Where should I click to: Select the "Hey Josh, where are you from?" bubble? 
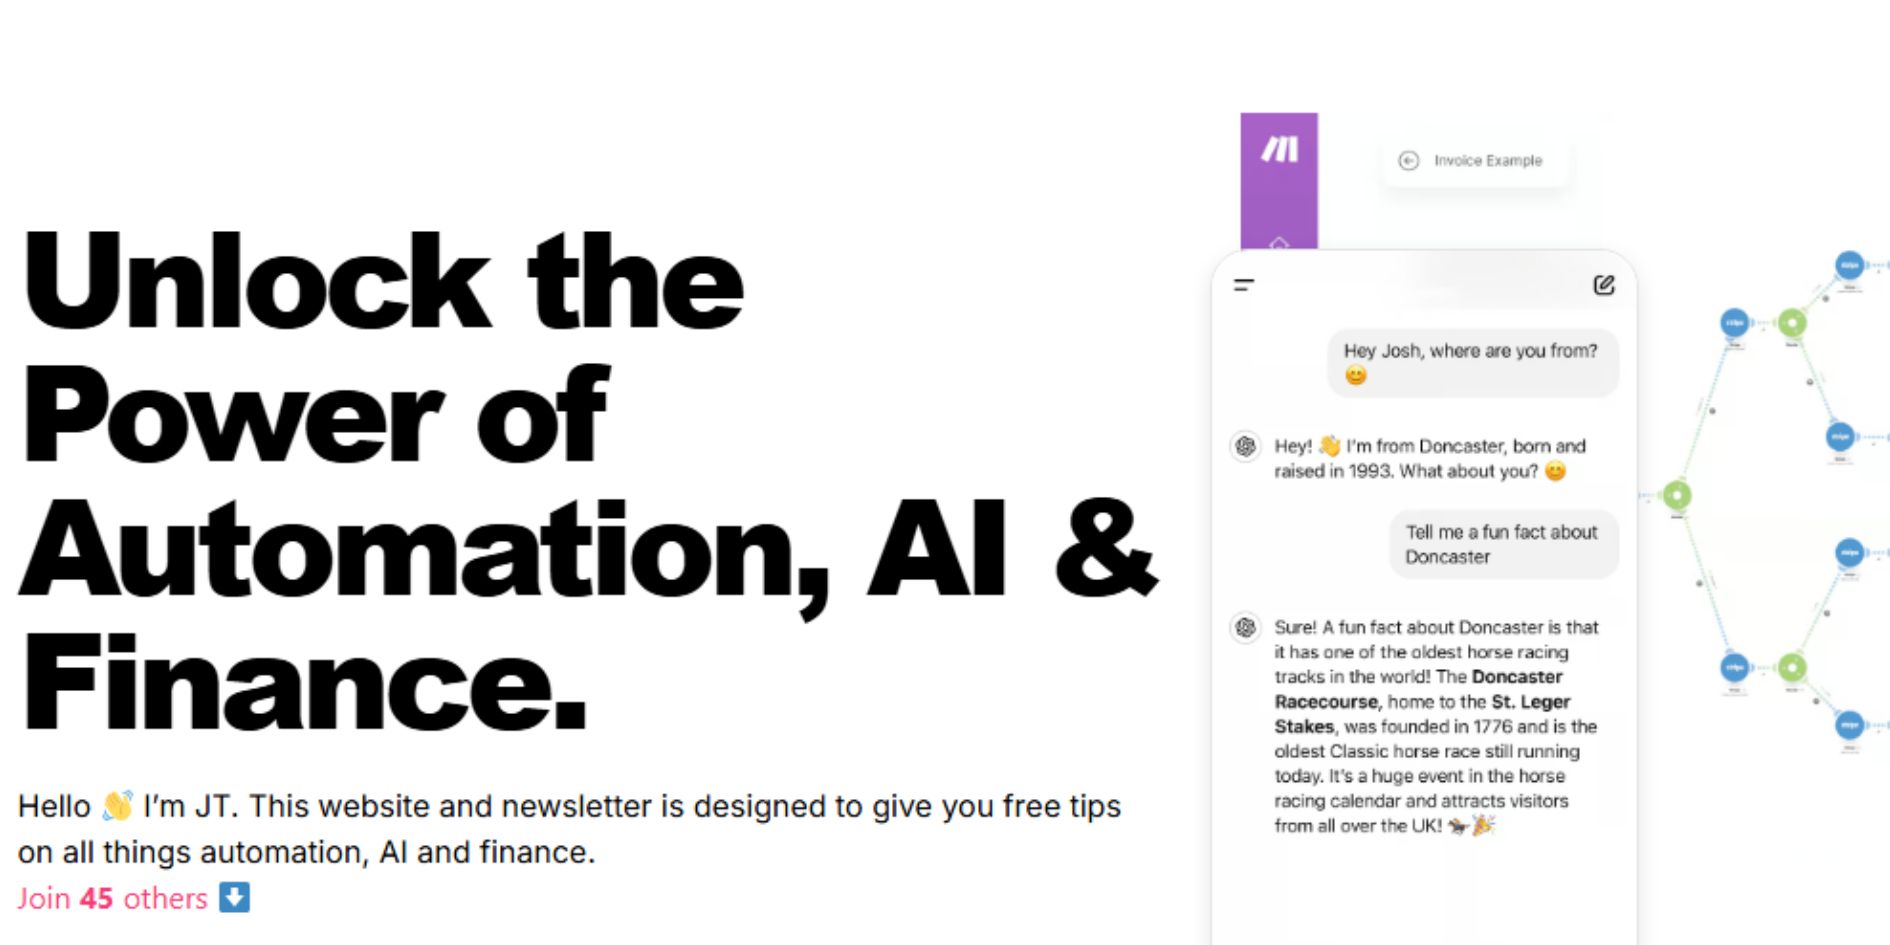point(1472,362)
